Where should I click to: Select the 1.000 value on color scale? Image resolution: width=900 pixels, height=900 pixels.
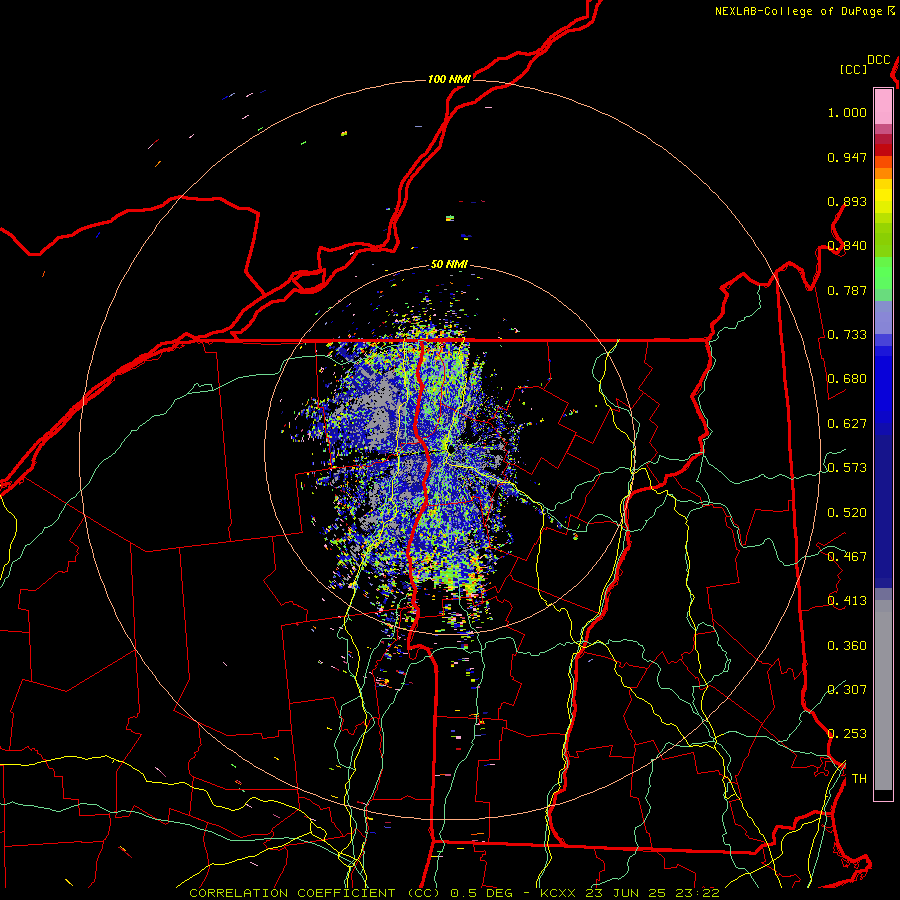847,112
